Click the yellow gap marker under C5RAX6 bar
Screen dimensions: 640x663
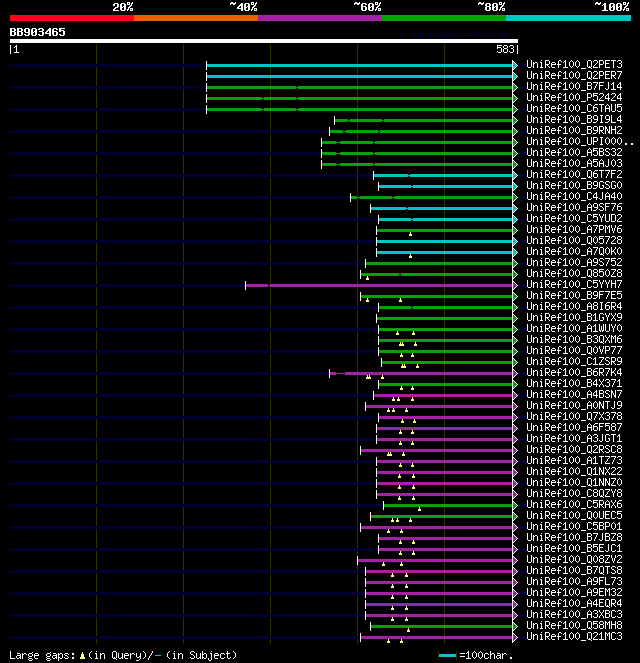click(x=419, y=509)
